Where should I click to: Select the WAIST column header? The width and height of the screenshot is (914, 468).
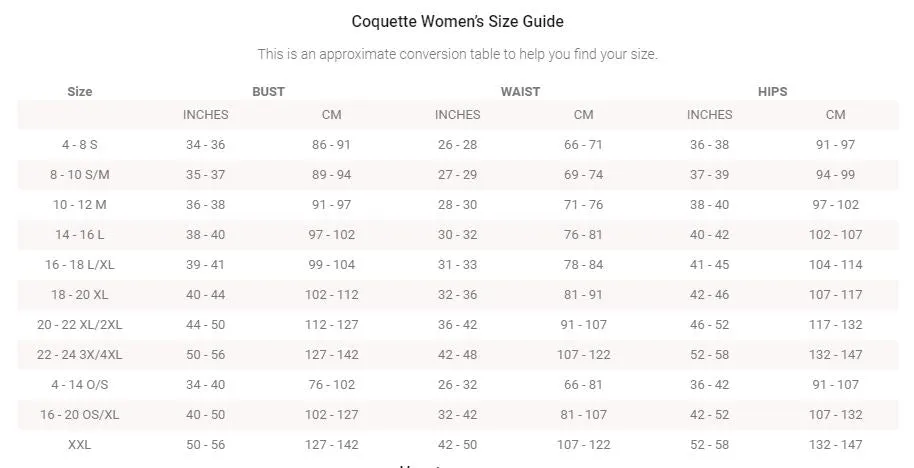(520, 92)
